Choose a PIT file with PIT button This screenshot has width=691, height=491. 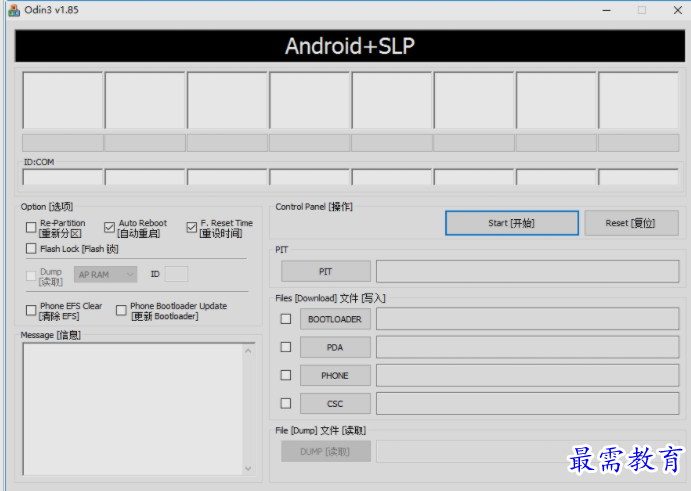(326, 272)
